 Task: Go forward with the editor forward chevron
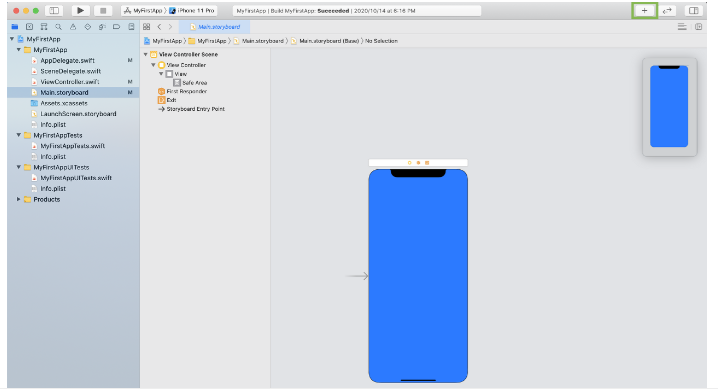(170, 27)
